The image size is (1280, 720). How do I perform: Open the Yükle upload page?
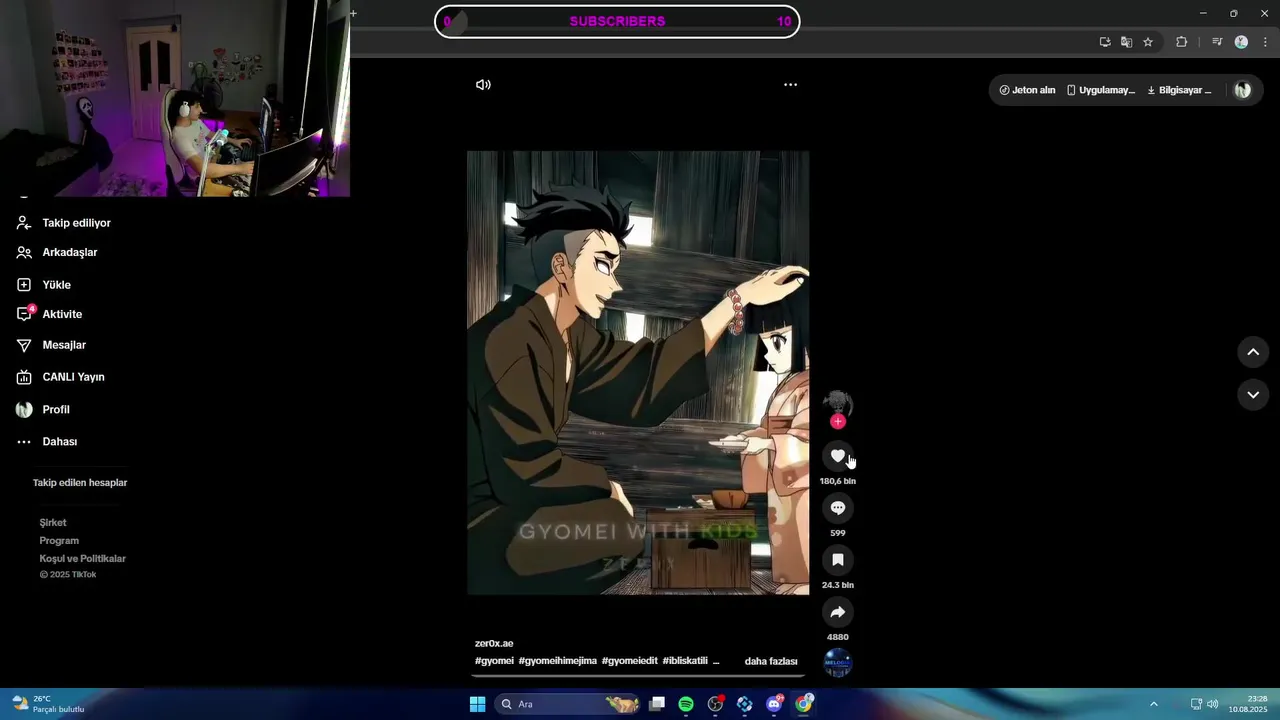tap(43, 285)
